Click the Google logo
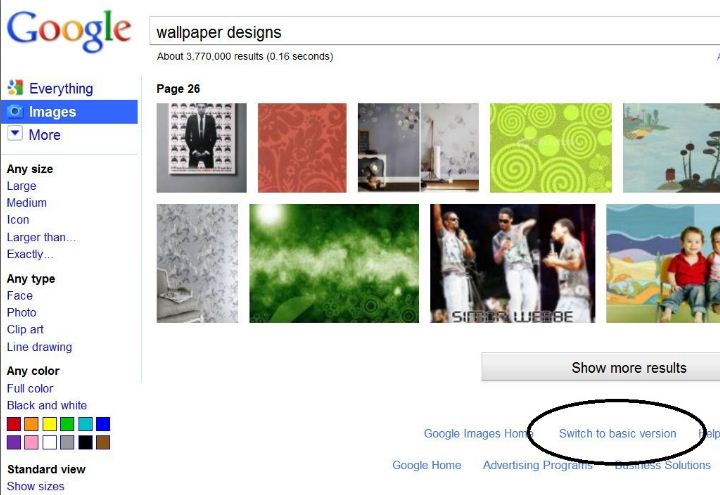The image size is (720, 495). tap(69, 30)
